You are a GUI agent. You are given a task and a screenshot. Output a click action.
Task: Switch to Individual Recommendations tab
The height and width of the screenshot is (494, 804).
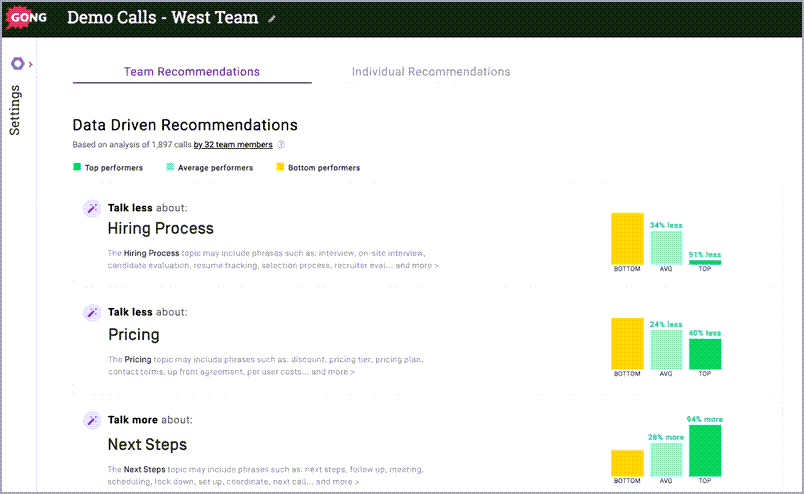tap(431, 72)
